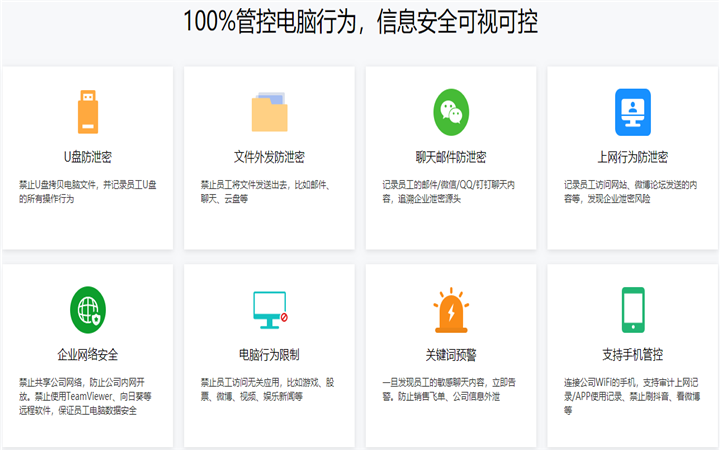
Task: Select the heading U盘防泄密
Action: tap(88, 157)
